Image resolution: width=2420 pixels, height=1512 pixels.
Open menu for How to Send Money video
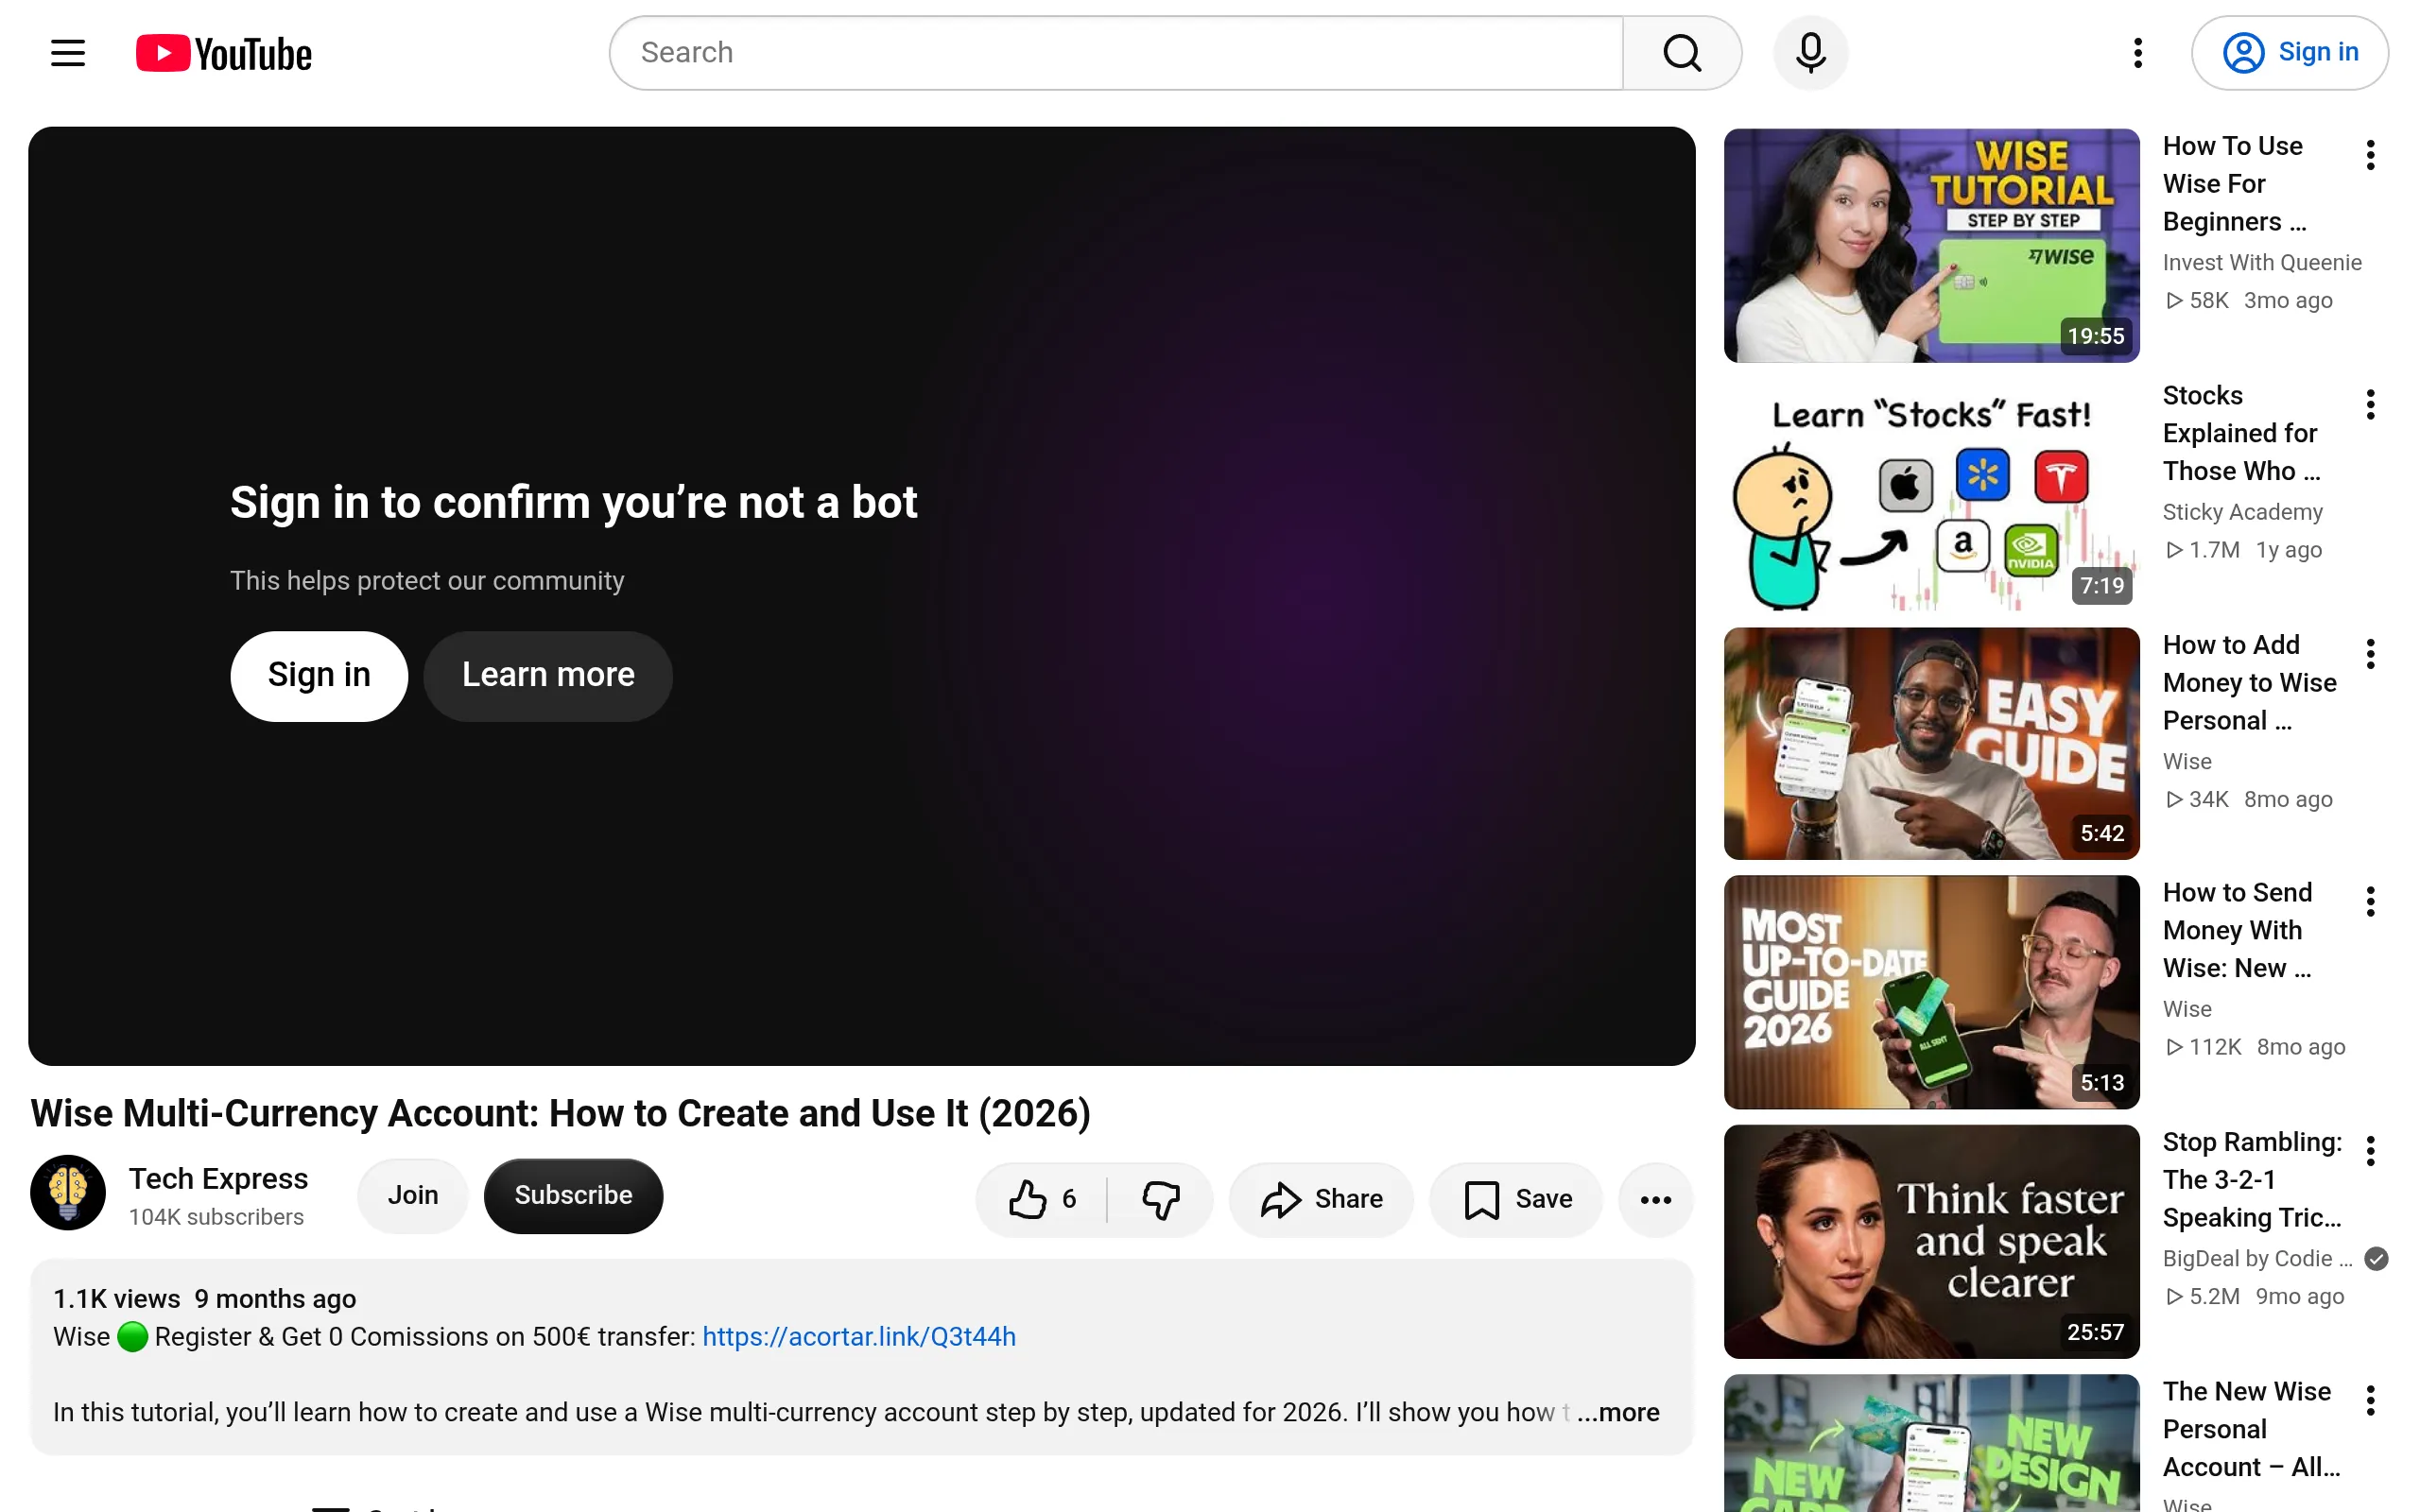click(x=2370, y=902)
